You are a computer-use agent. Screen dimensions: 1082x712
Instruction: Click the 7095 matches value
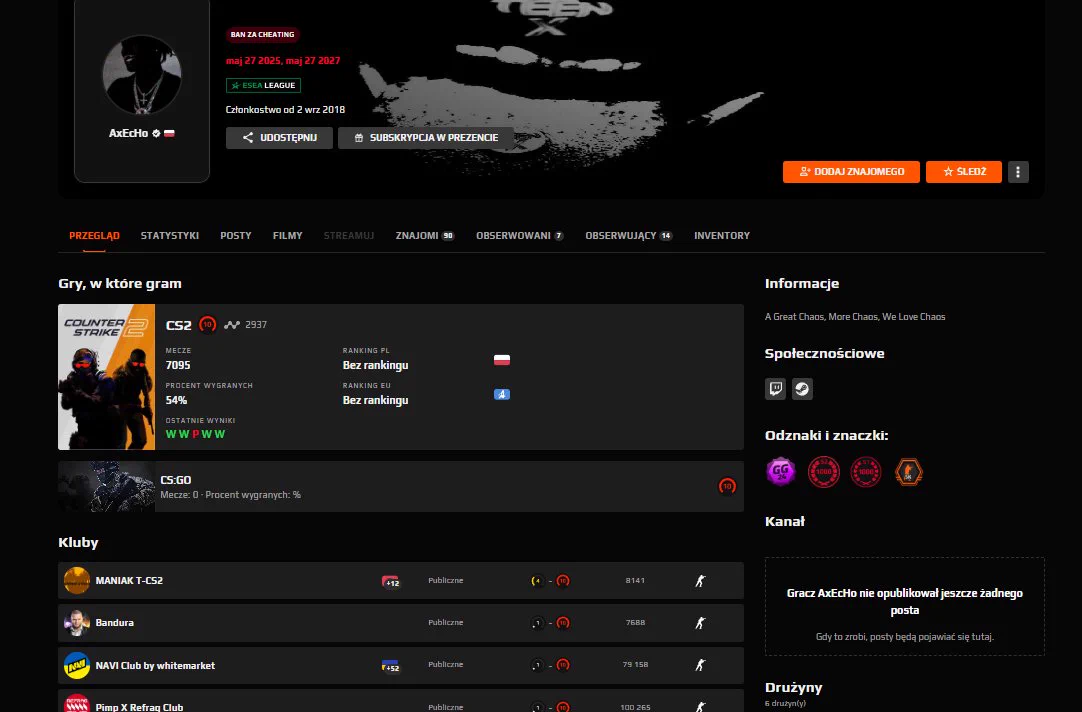178,365
